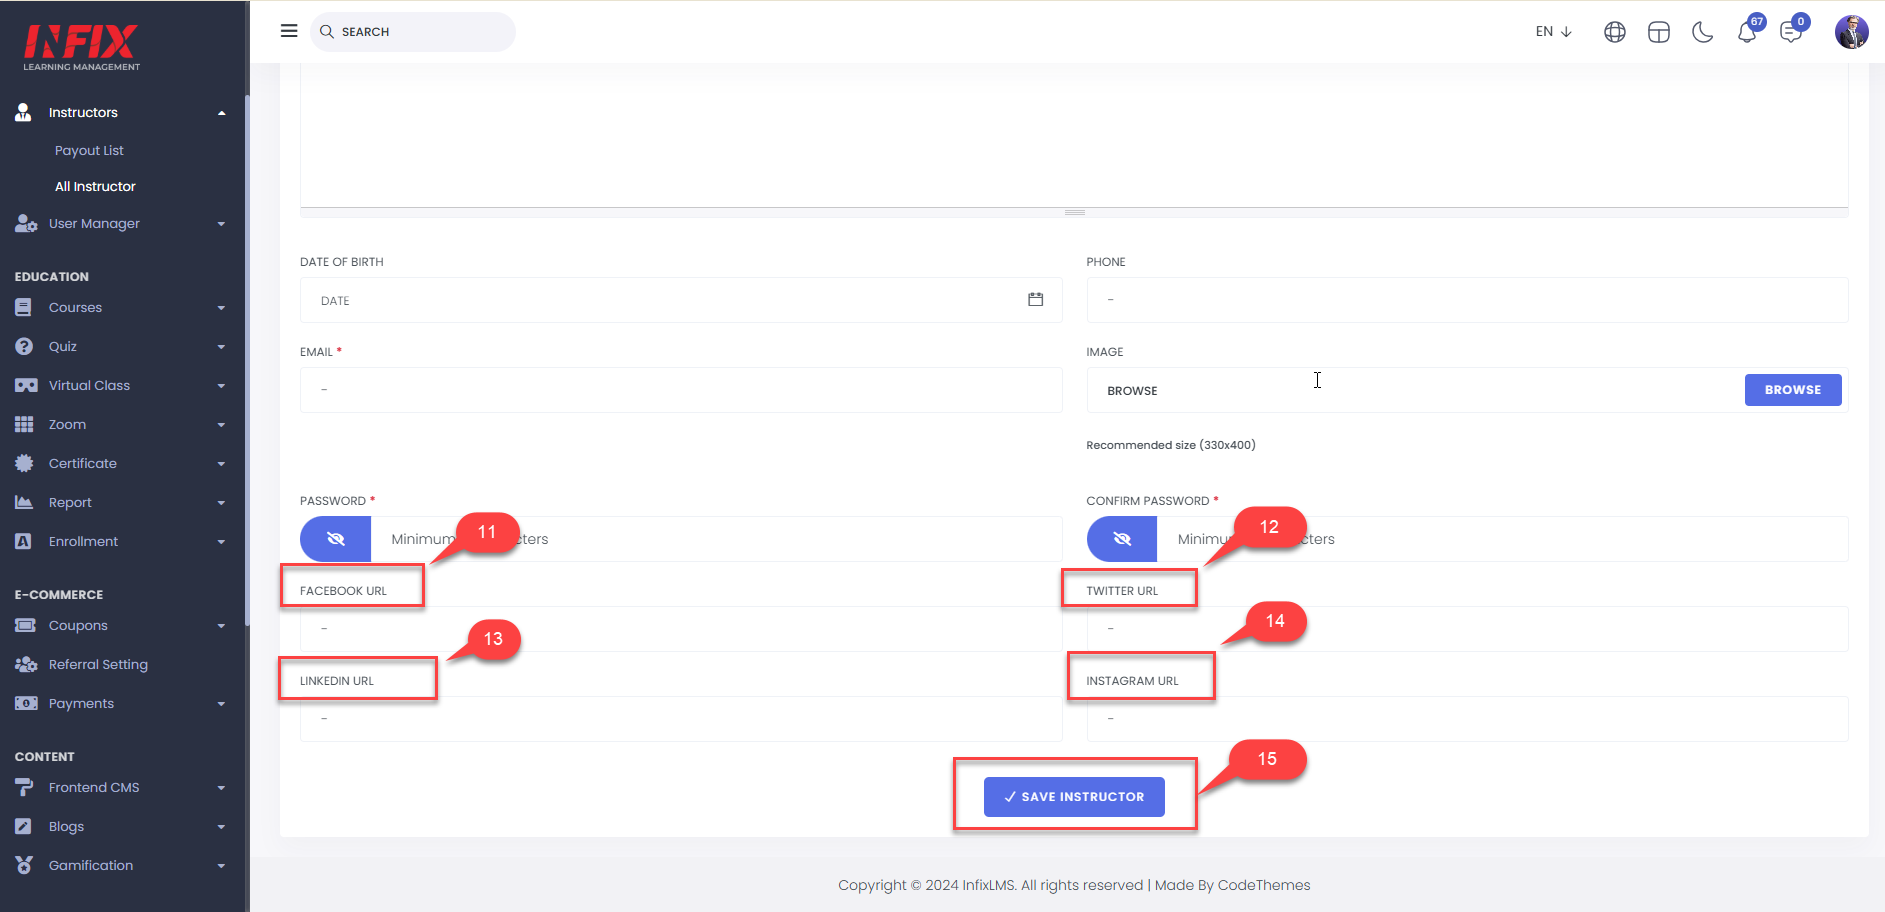Open the EN language dropdown
The height and width of the screenshot is (912, 1885).
point(1554,32)
